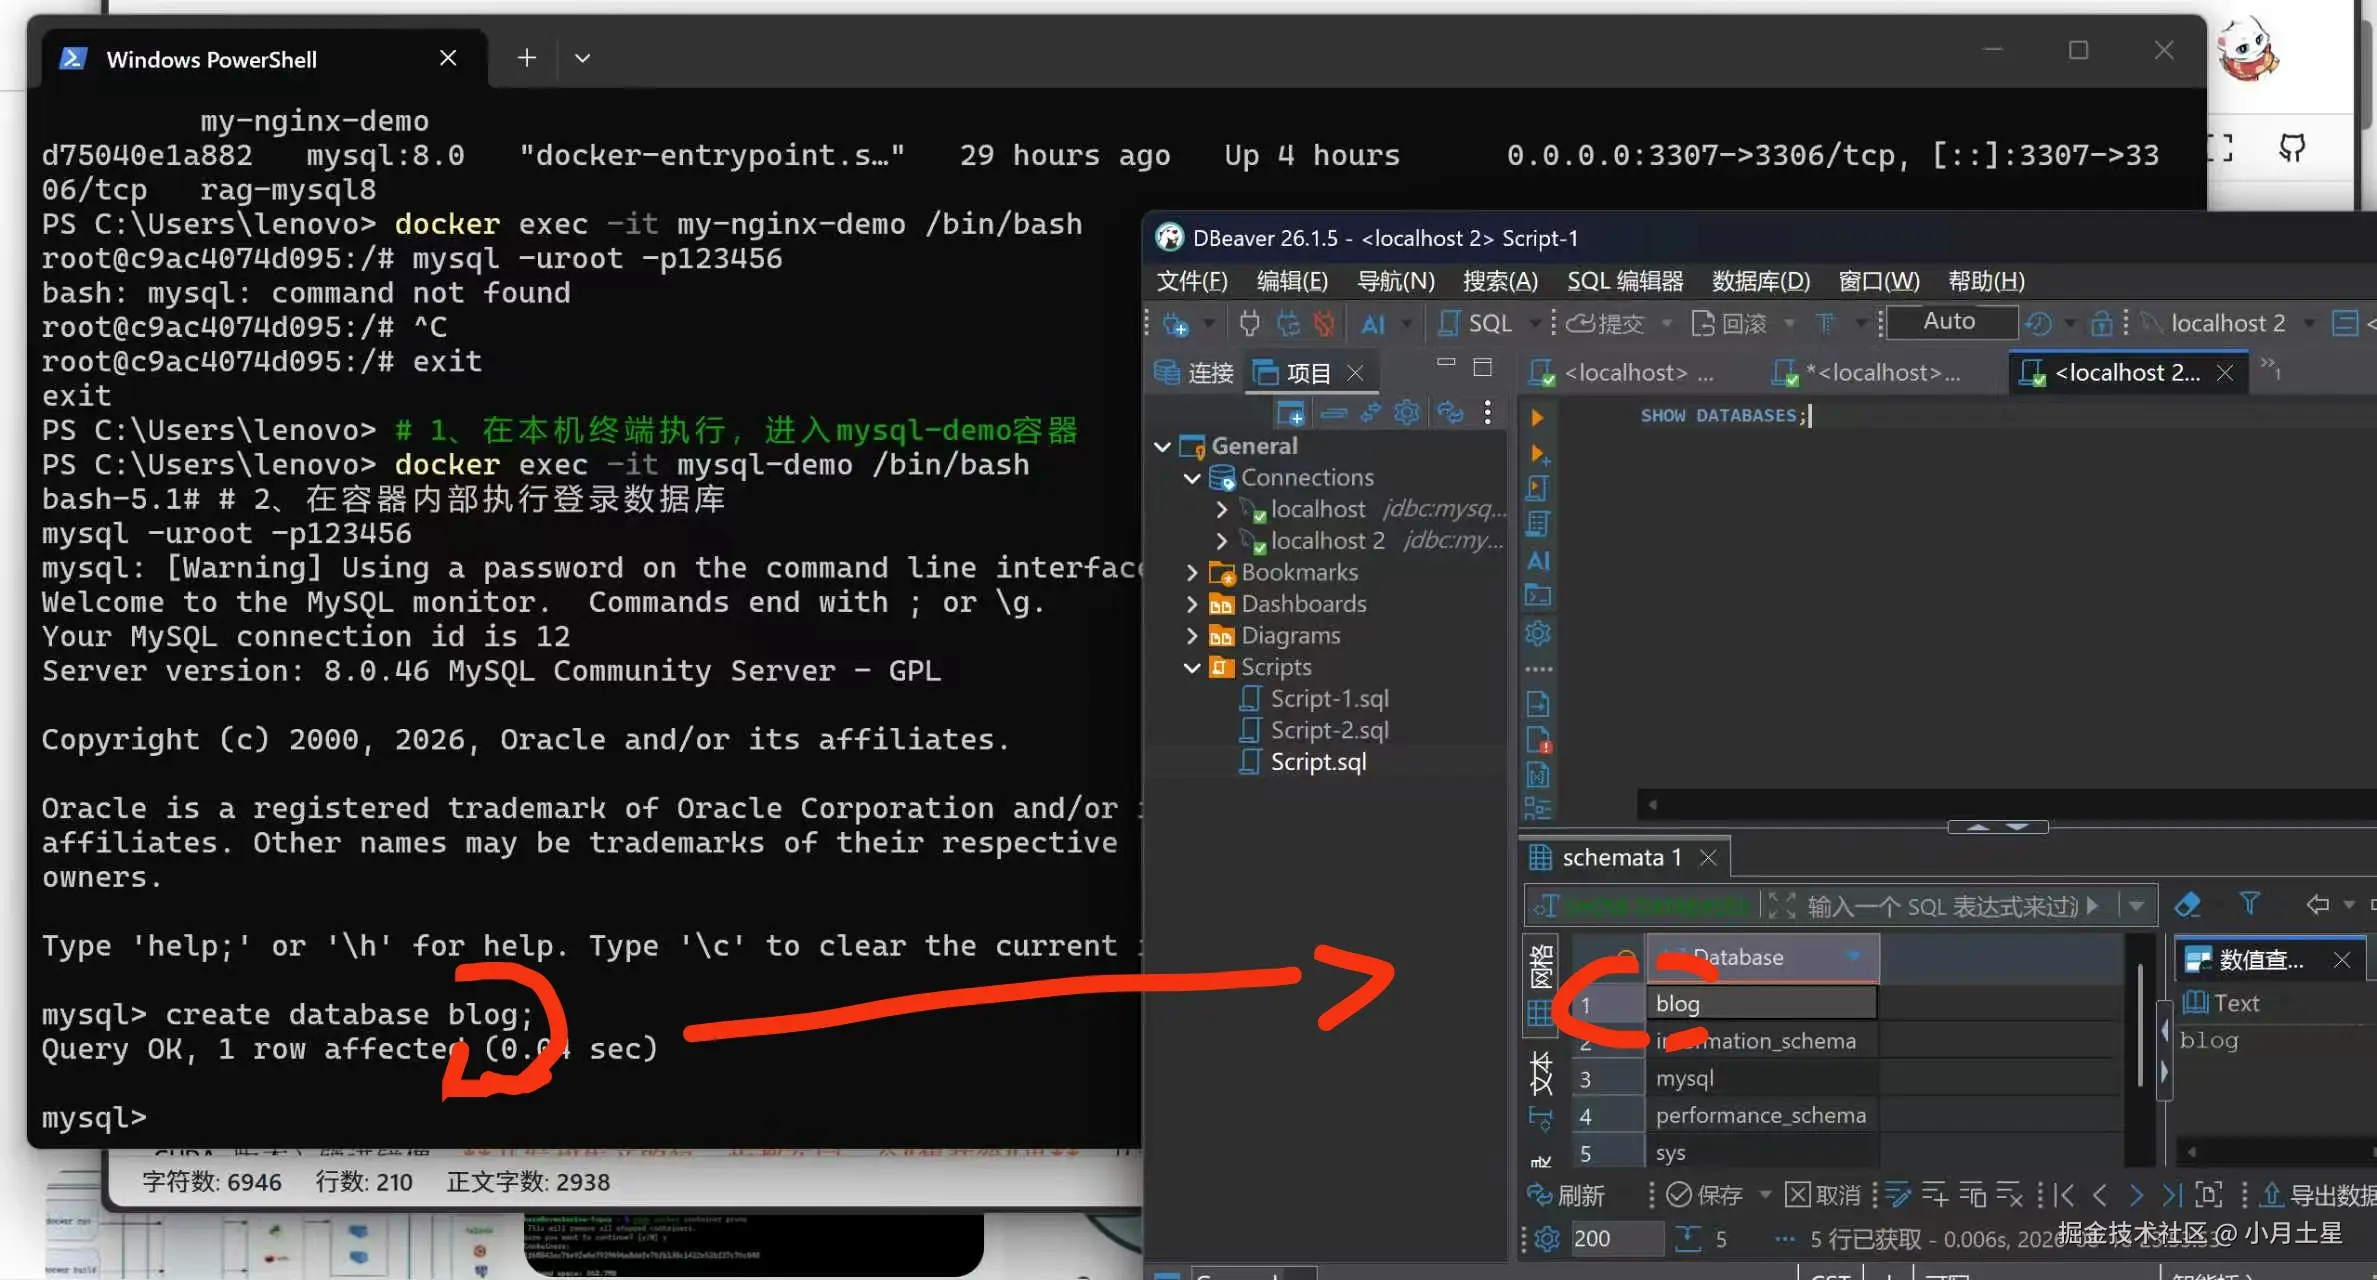Go to first row in results
Screen dimensions: 2377x1280
pos(2063,1194)
